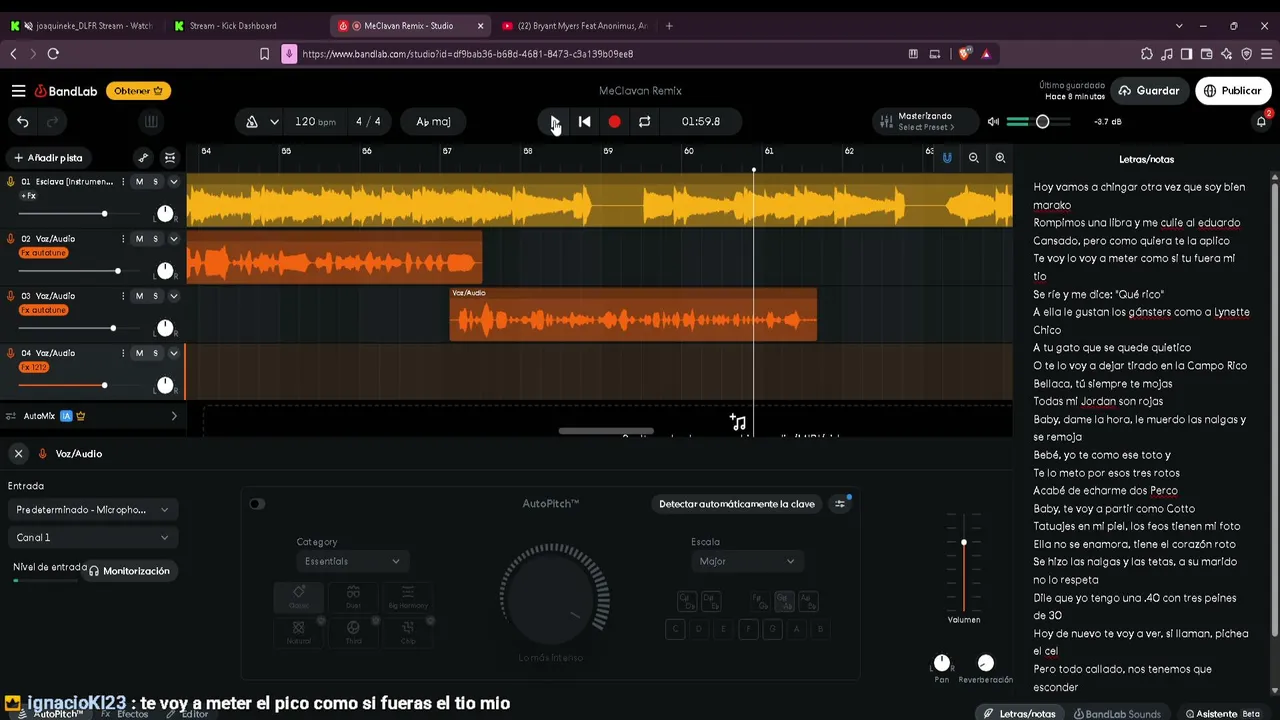
Task: Collapse all tracks using the track-height icon
Action: pyautogui.click(x=170, y=158)
